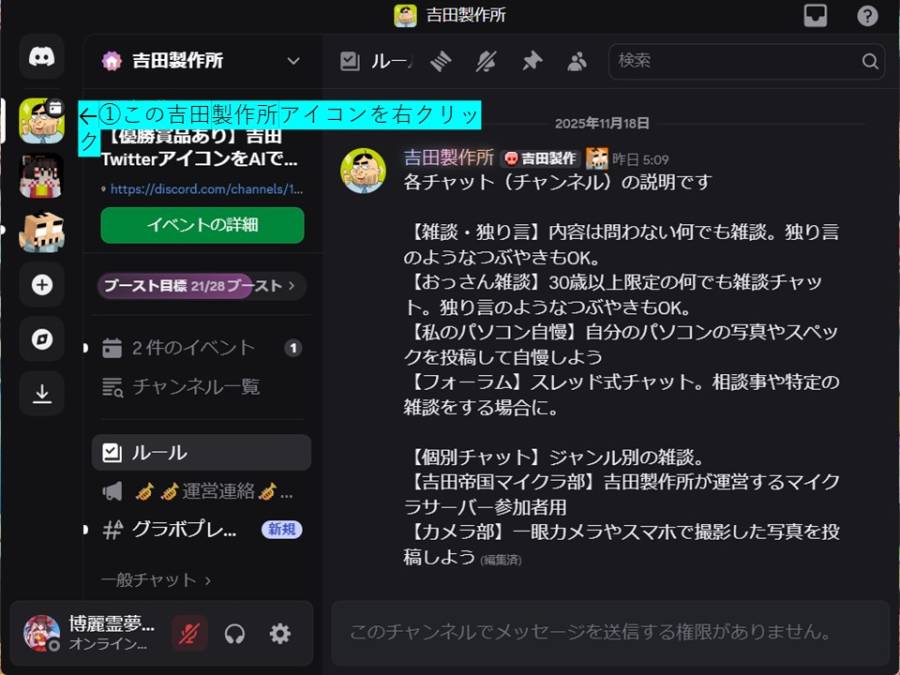
Task: Open the pinned messages panel
Action: [531, 61]
